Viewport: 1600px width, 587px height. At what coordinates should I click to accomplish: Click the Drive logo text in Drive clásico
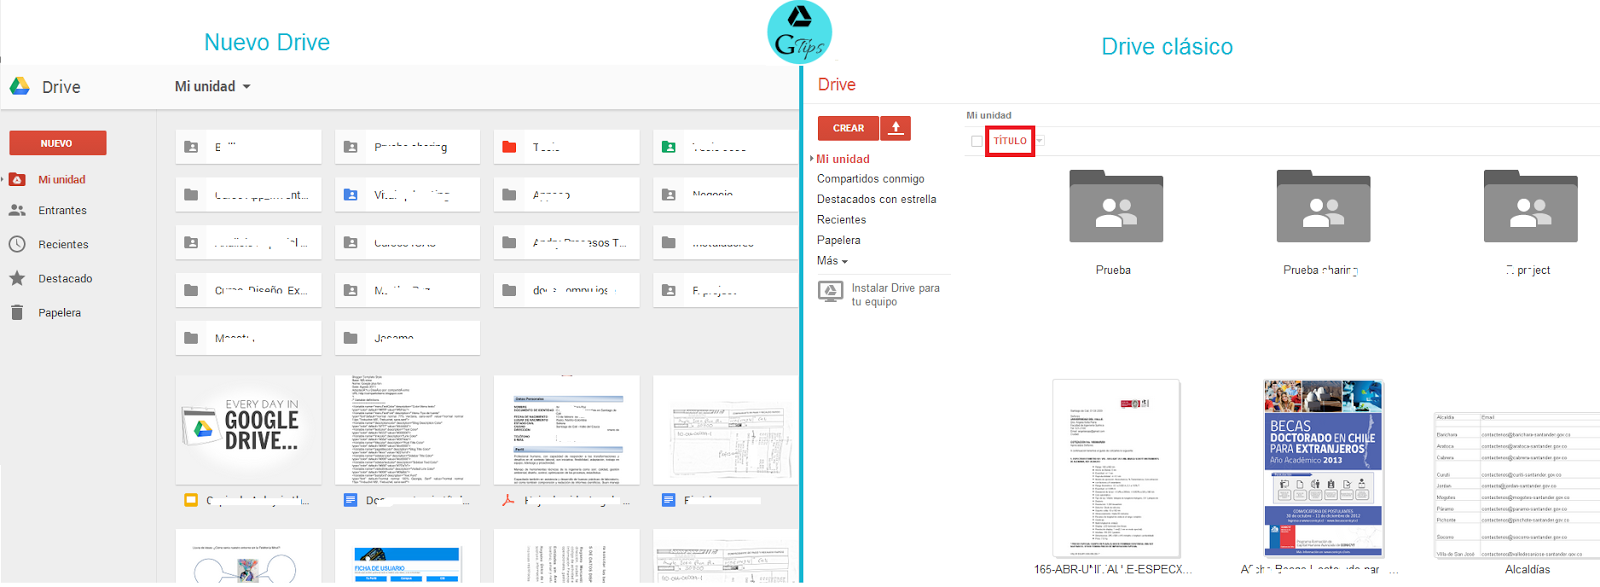[837, 85]
